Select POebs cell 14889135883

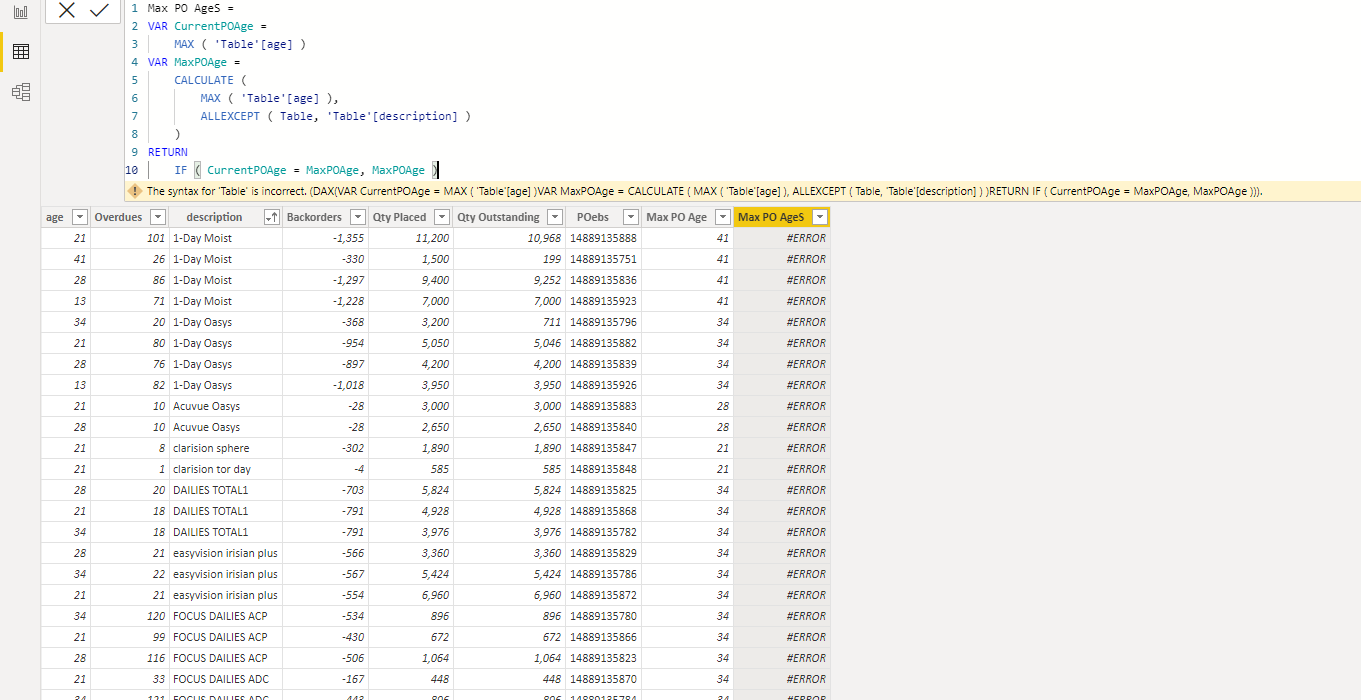point(603,406)
